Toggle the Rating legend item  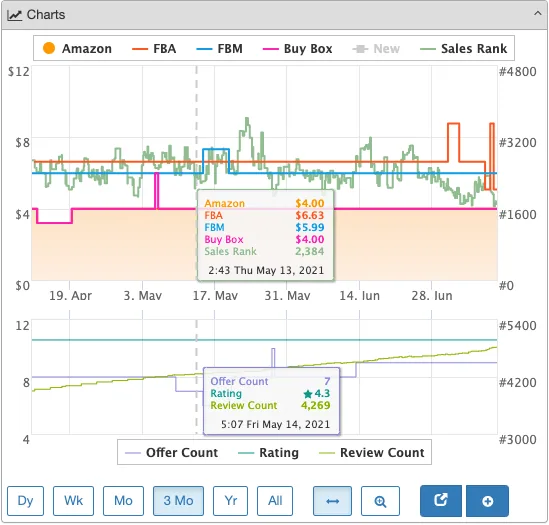(x=268, y=453)
